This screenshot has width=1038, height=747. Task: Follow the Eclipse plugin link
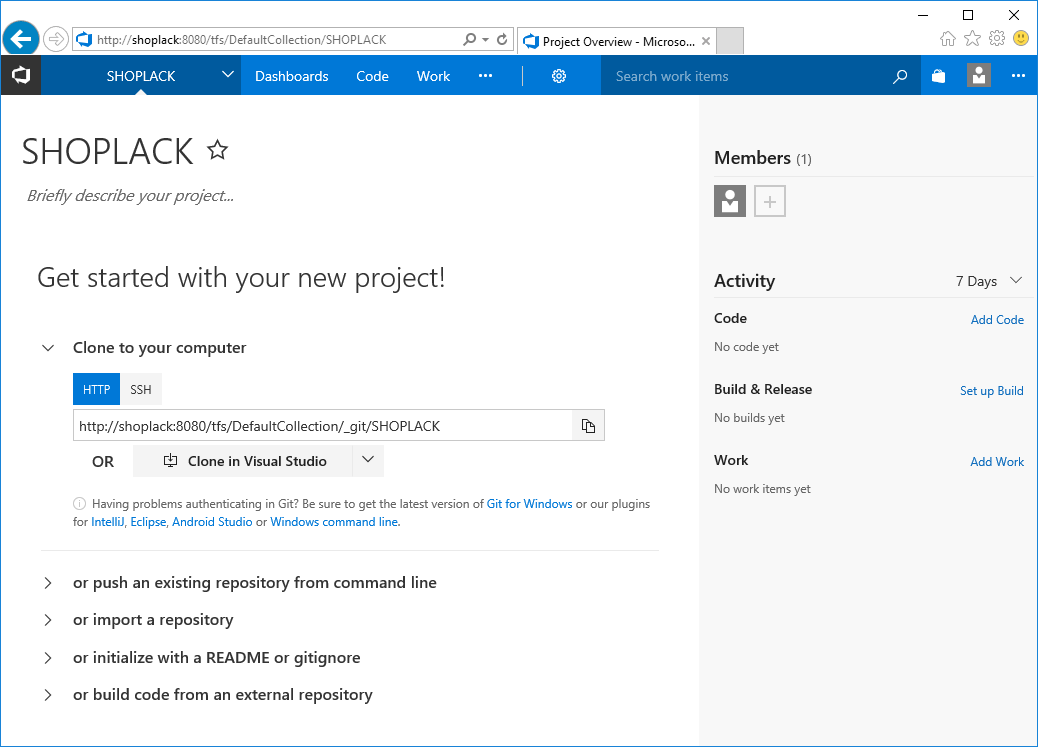148,522
